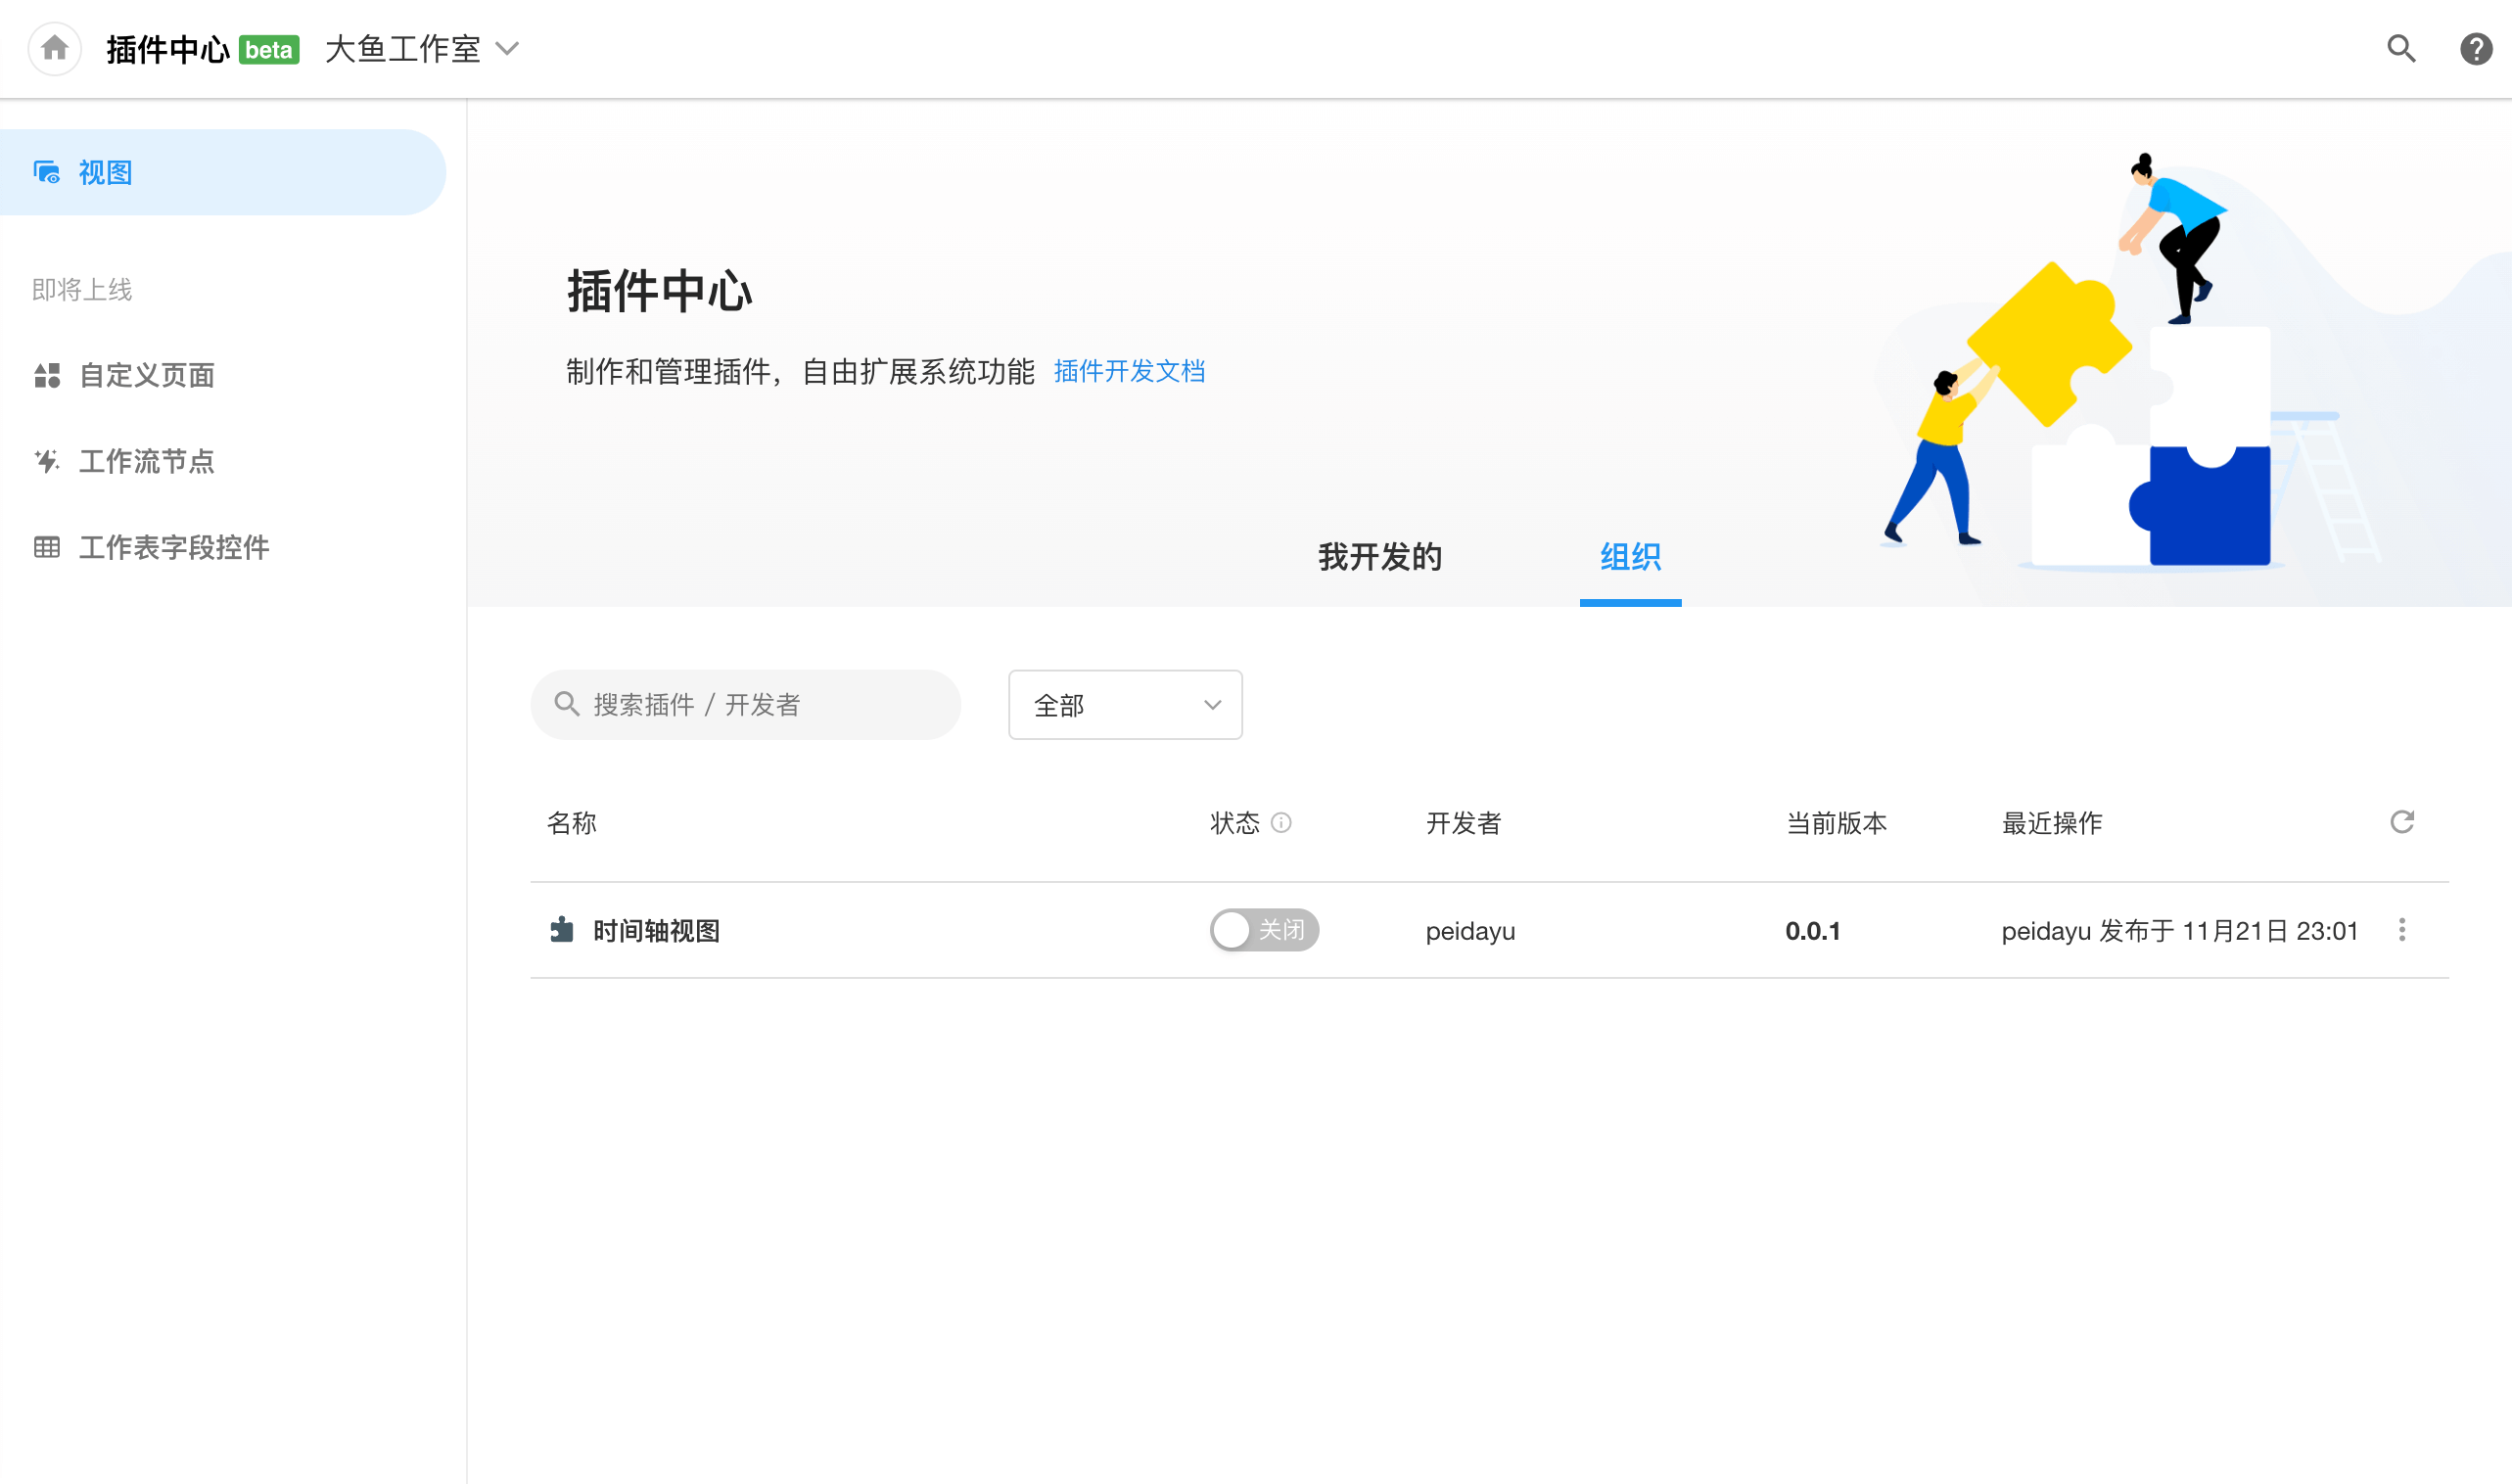Screen dimensions: 2512x1484
Task: Click the info icon beside 状态
Action: (1281, 822)
